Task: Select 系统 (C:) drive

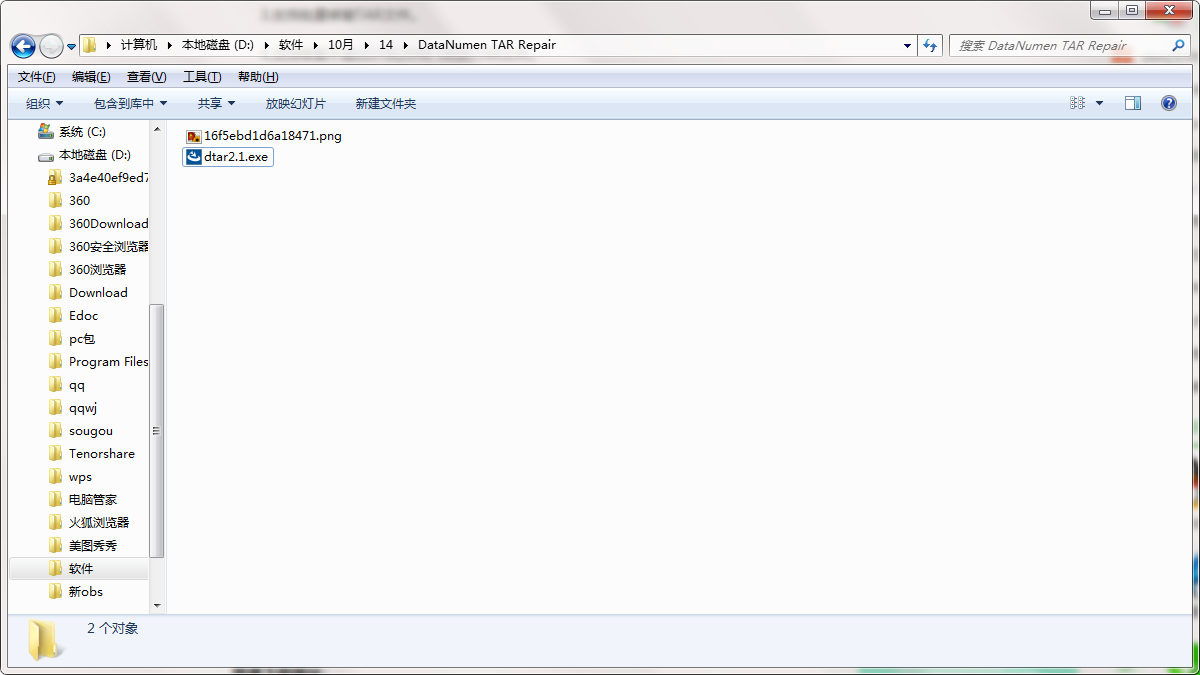Action: click(x=81, y=132)
